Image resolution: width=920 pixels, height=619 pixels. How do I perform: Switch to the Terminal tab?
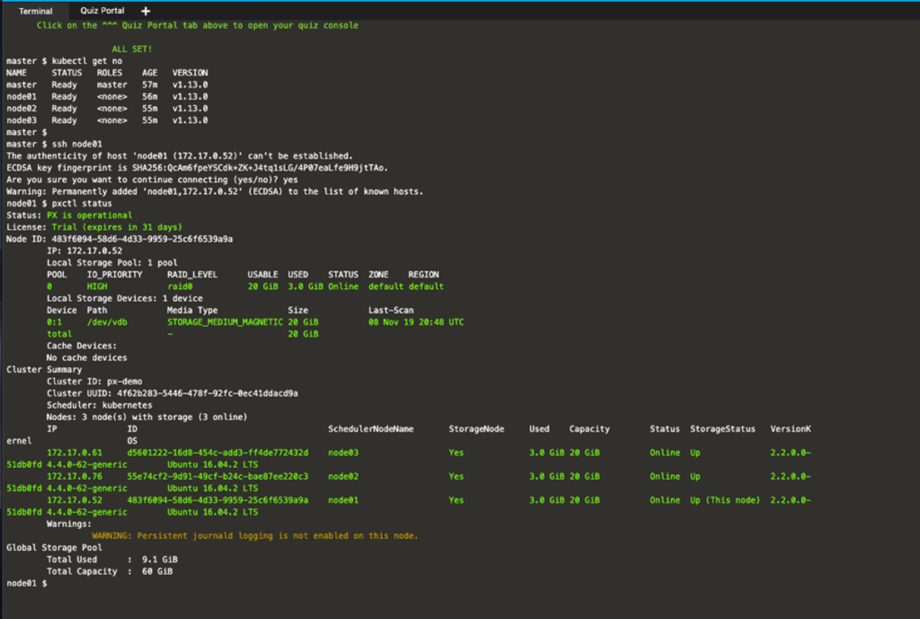pyautogui.click(x=35, y=11)
